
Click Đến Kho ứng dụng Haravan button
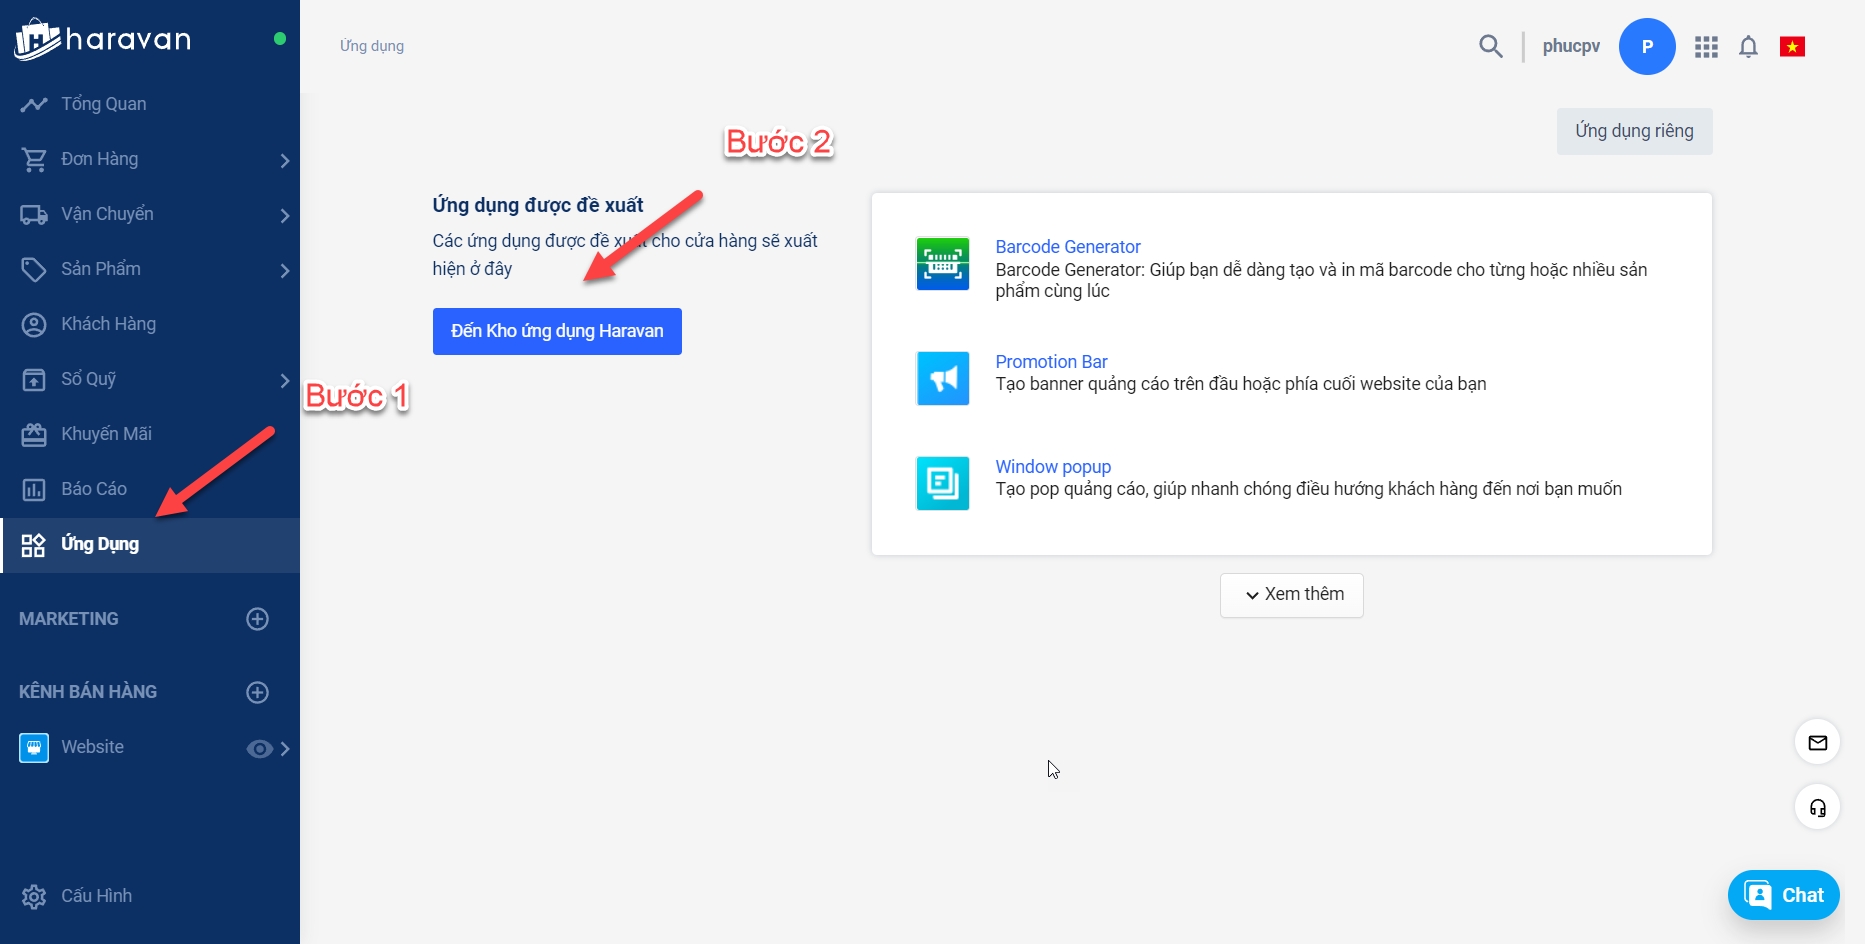(557, 331)
